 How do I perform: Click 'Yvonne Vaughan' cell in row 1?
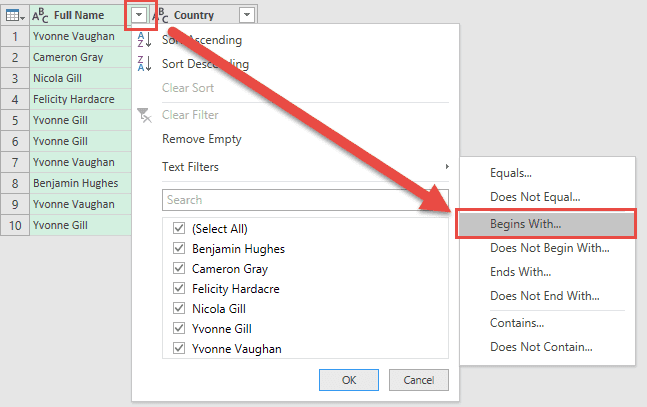[x=80, y=36]
